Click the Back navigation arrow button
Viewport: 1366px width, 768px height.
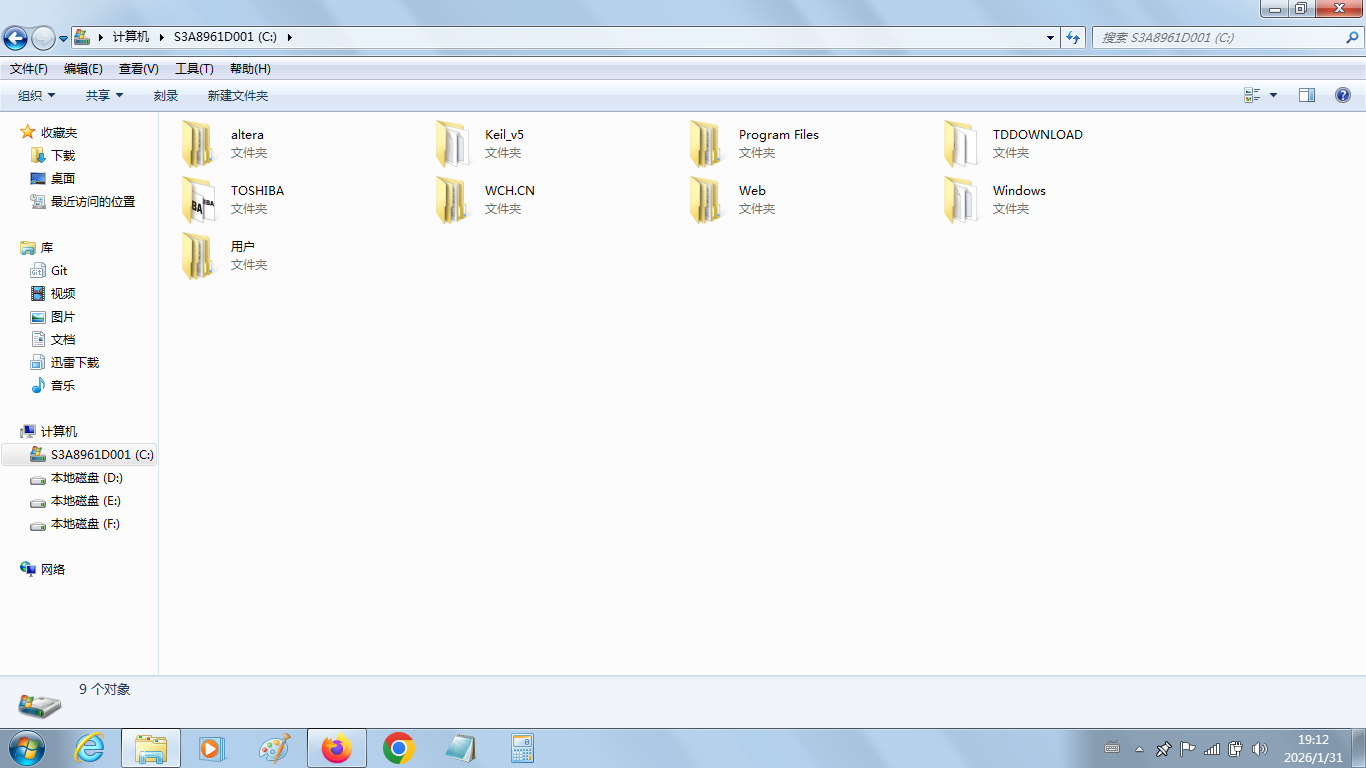pyautogui.click(x=15, y=38)
